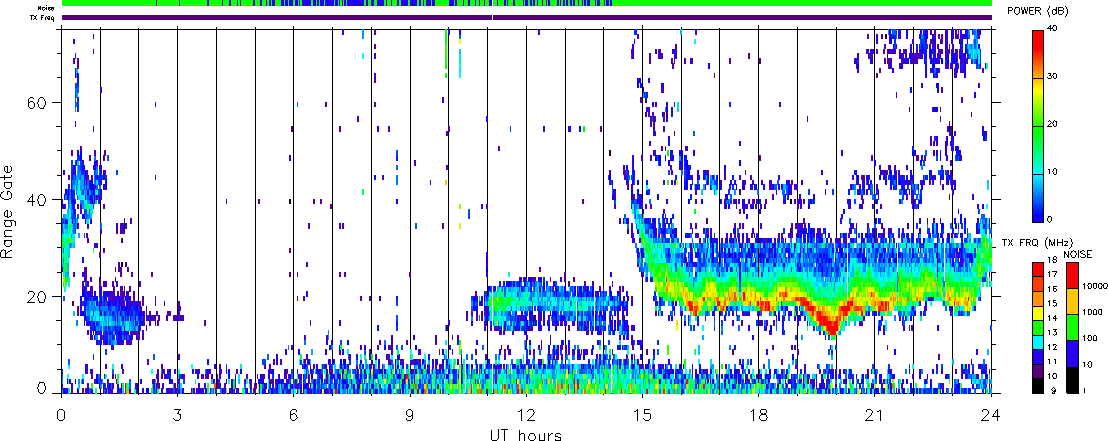
Task: Click the purple TX Freq strip above plot
Action: [x=527, y=17]
